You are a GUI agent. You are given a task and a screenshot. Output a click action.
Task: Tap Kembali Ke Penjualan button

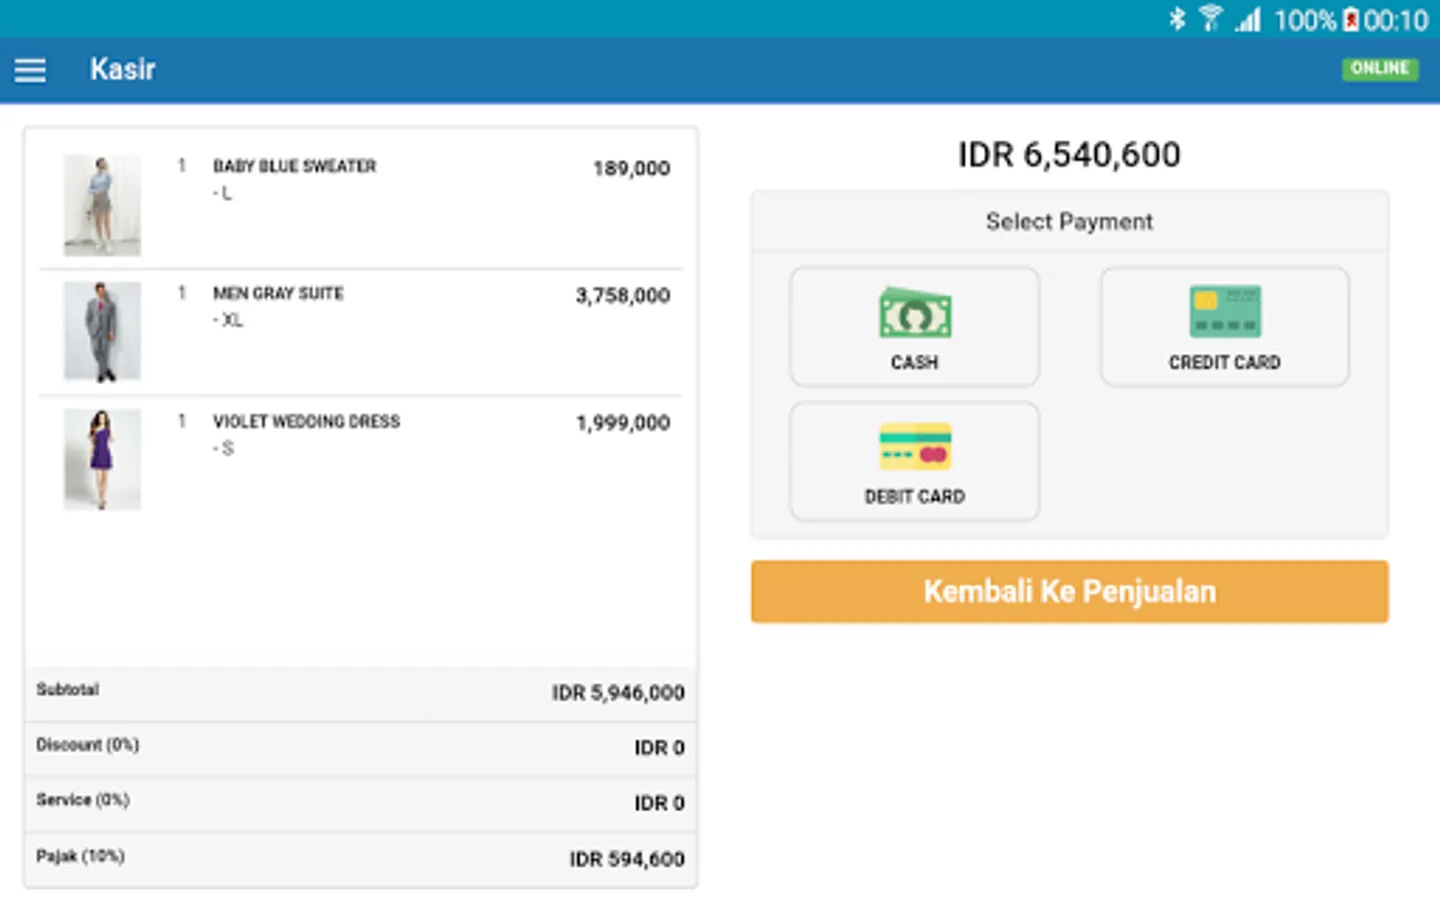1069,591
